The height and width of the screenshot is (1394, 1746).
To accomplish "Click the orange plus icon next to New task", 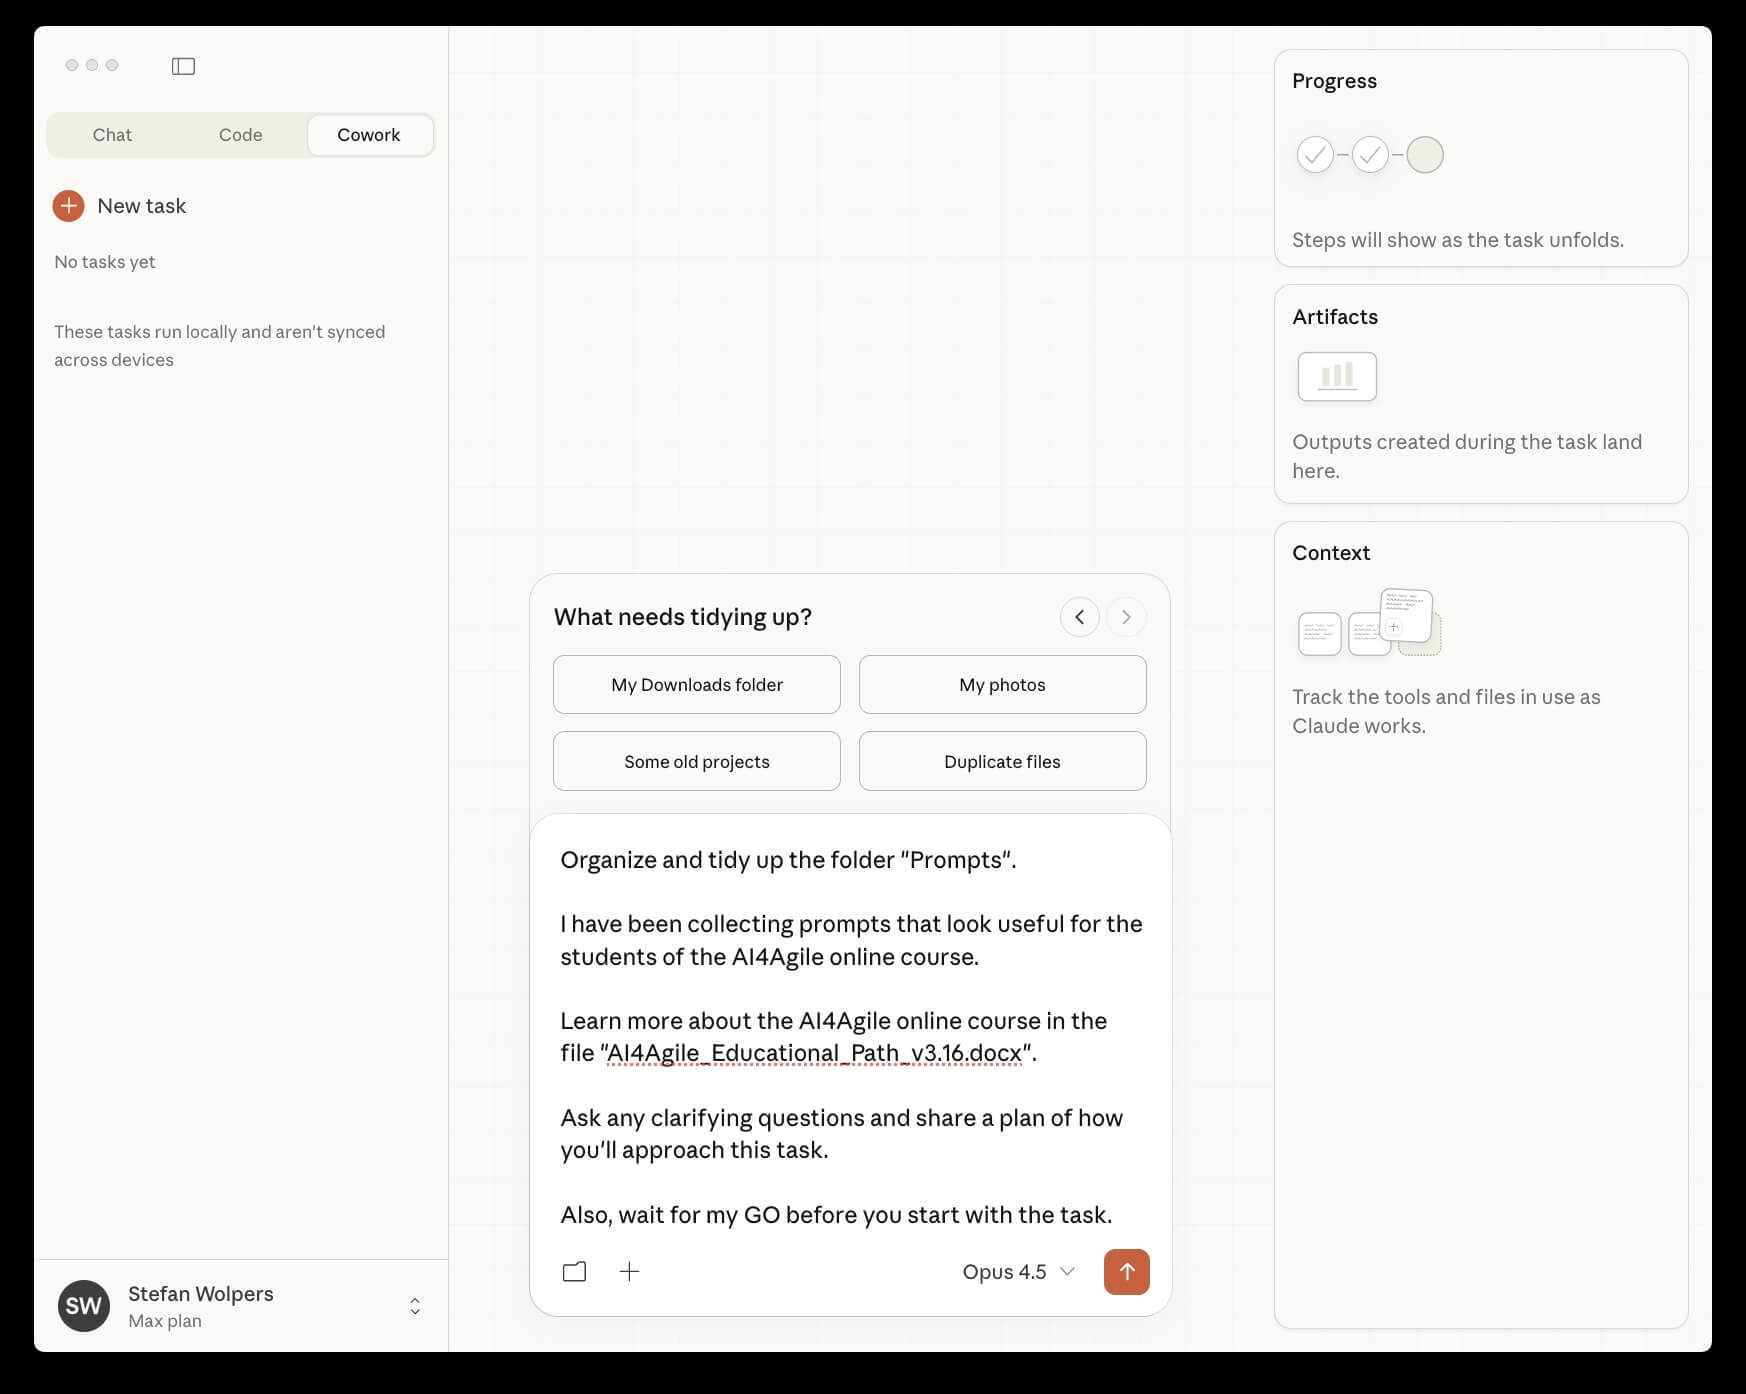I will (x=67, y=206).
